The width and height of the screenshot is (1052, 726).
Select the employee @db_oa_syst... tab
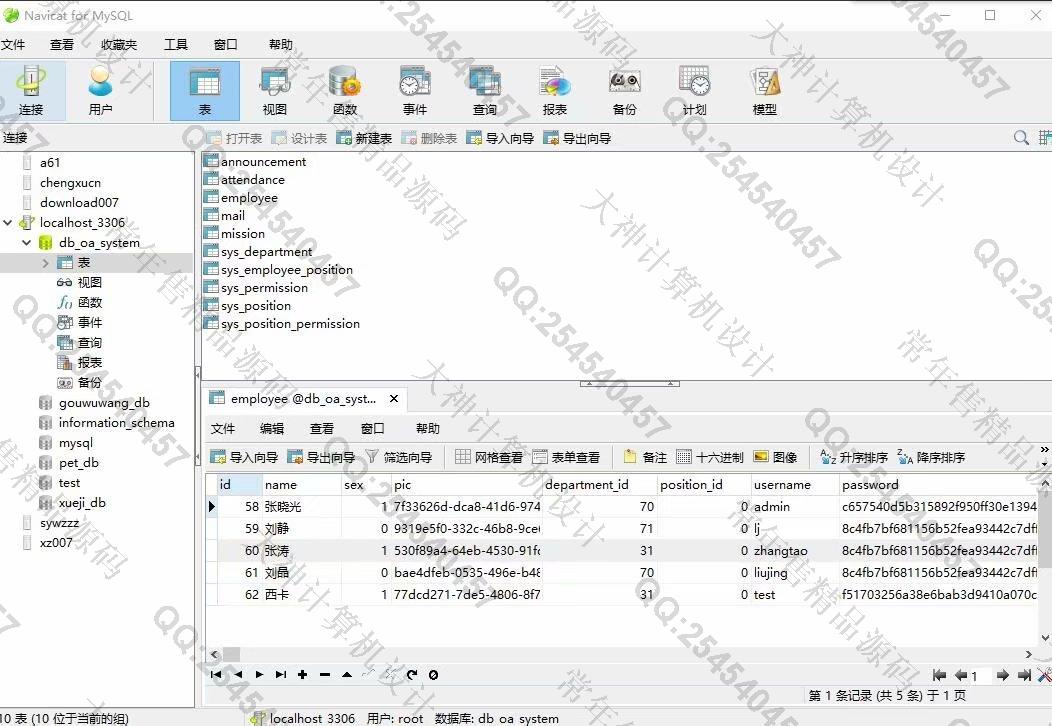(303, 399)
